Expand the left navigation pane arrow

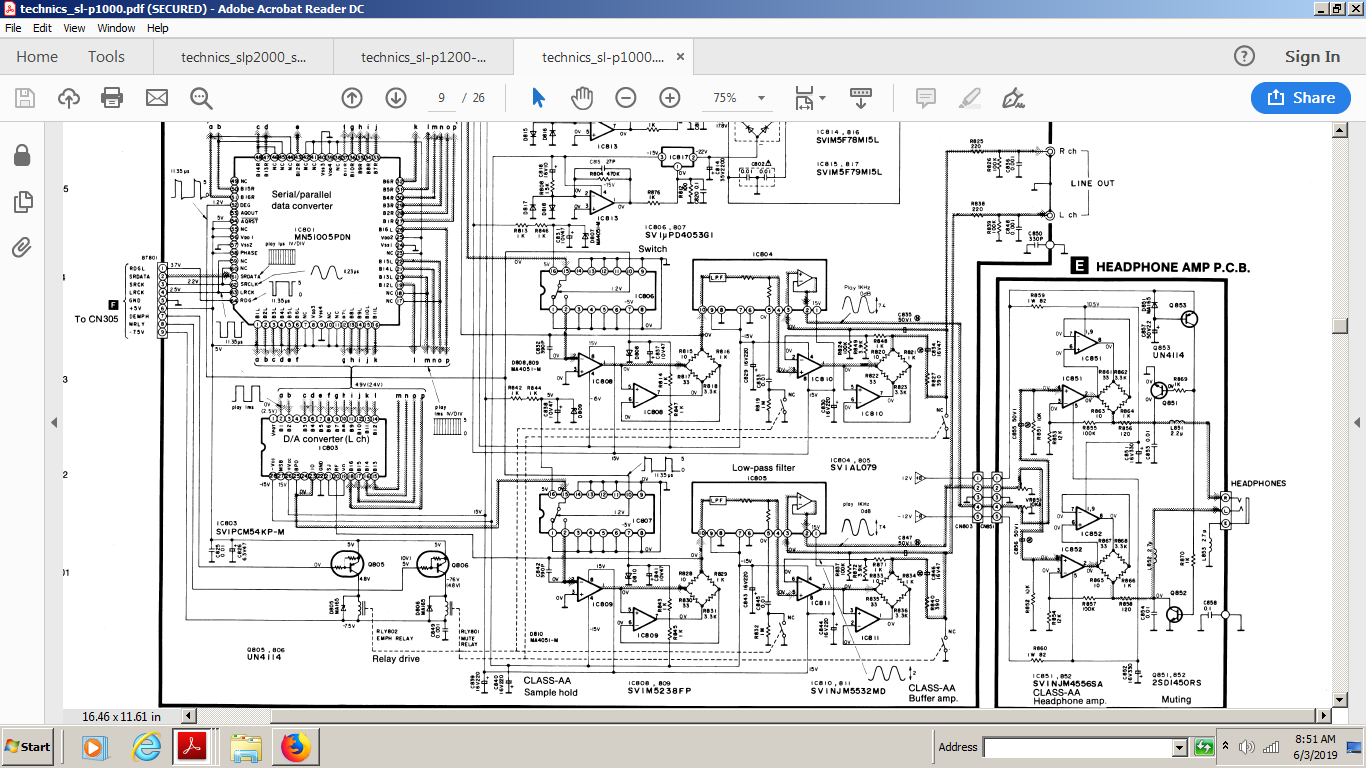tap(54, 423)
